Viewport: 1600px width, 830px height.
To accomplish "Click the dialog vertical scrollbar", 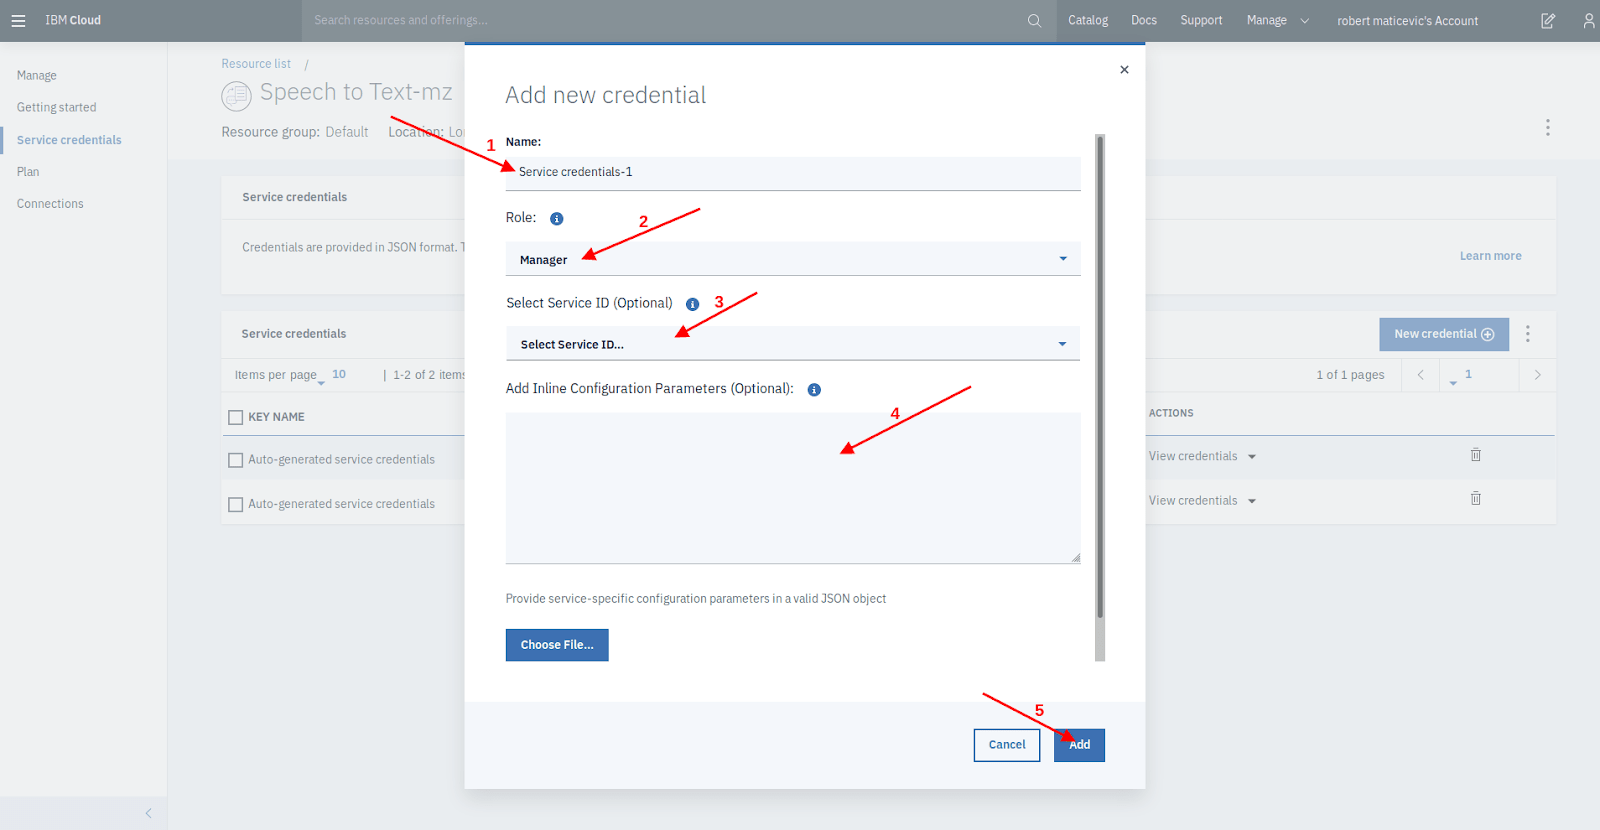I will coord(1100,398).
